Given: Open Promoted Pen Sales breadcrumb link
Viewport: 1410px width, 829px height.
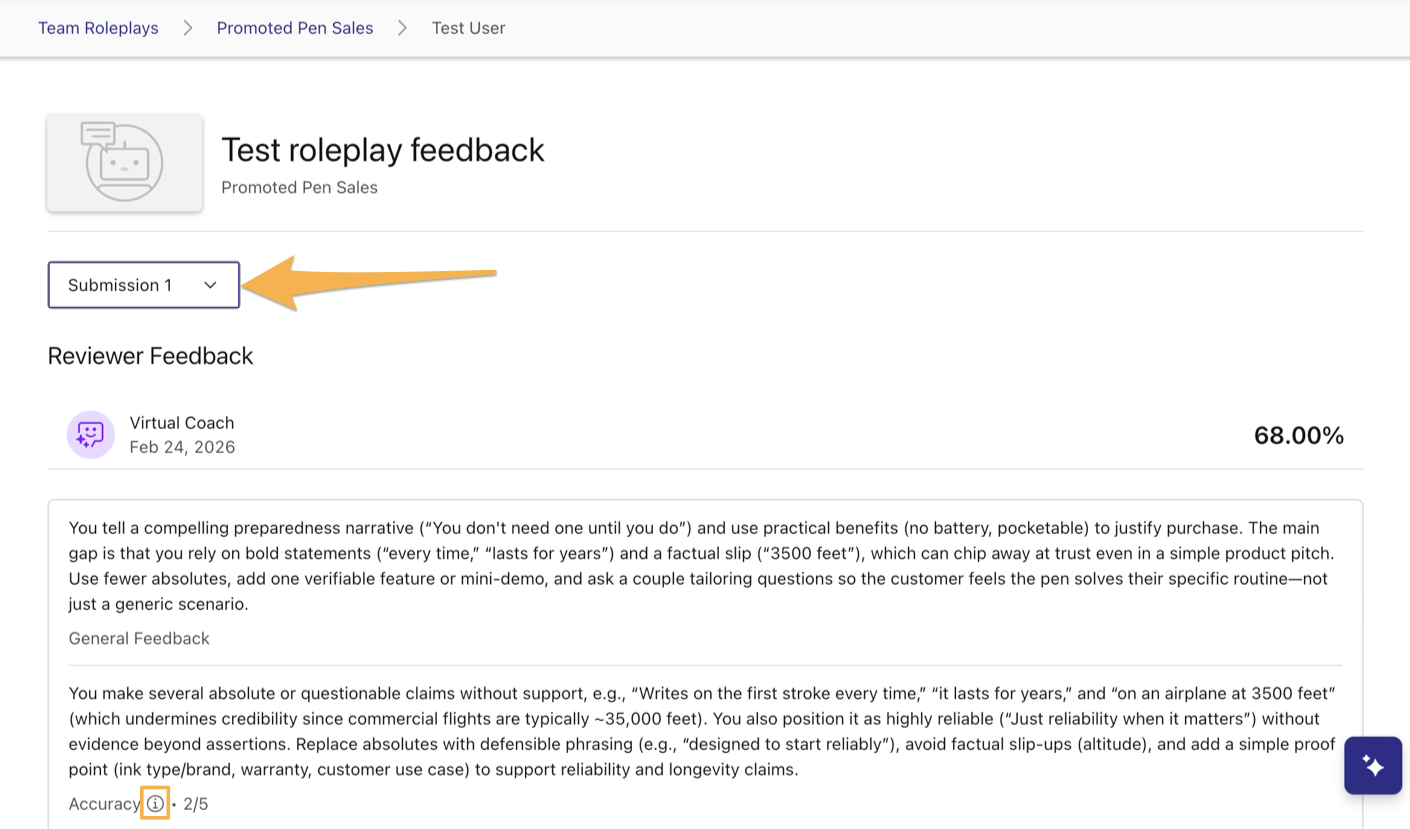Looking at the screenshot, I should 295,28.
